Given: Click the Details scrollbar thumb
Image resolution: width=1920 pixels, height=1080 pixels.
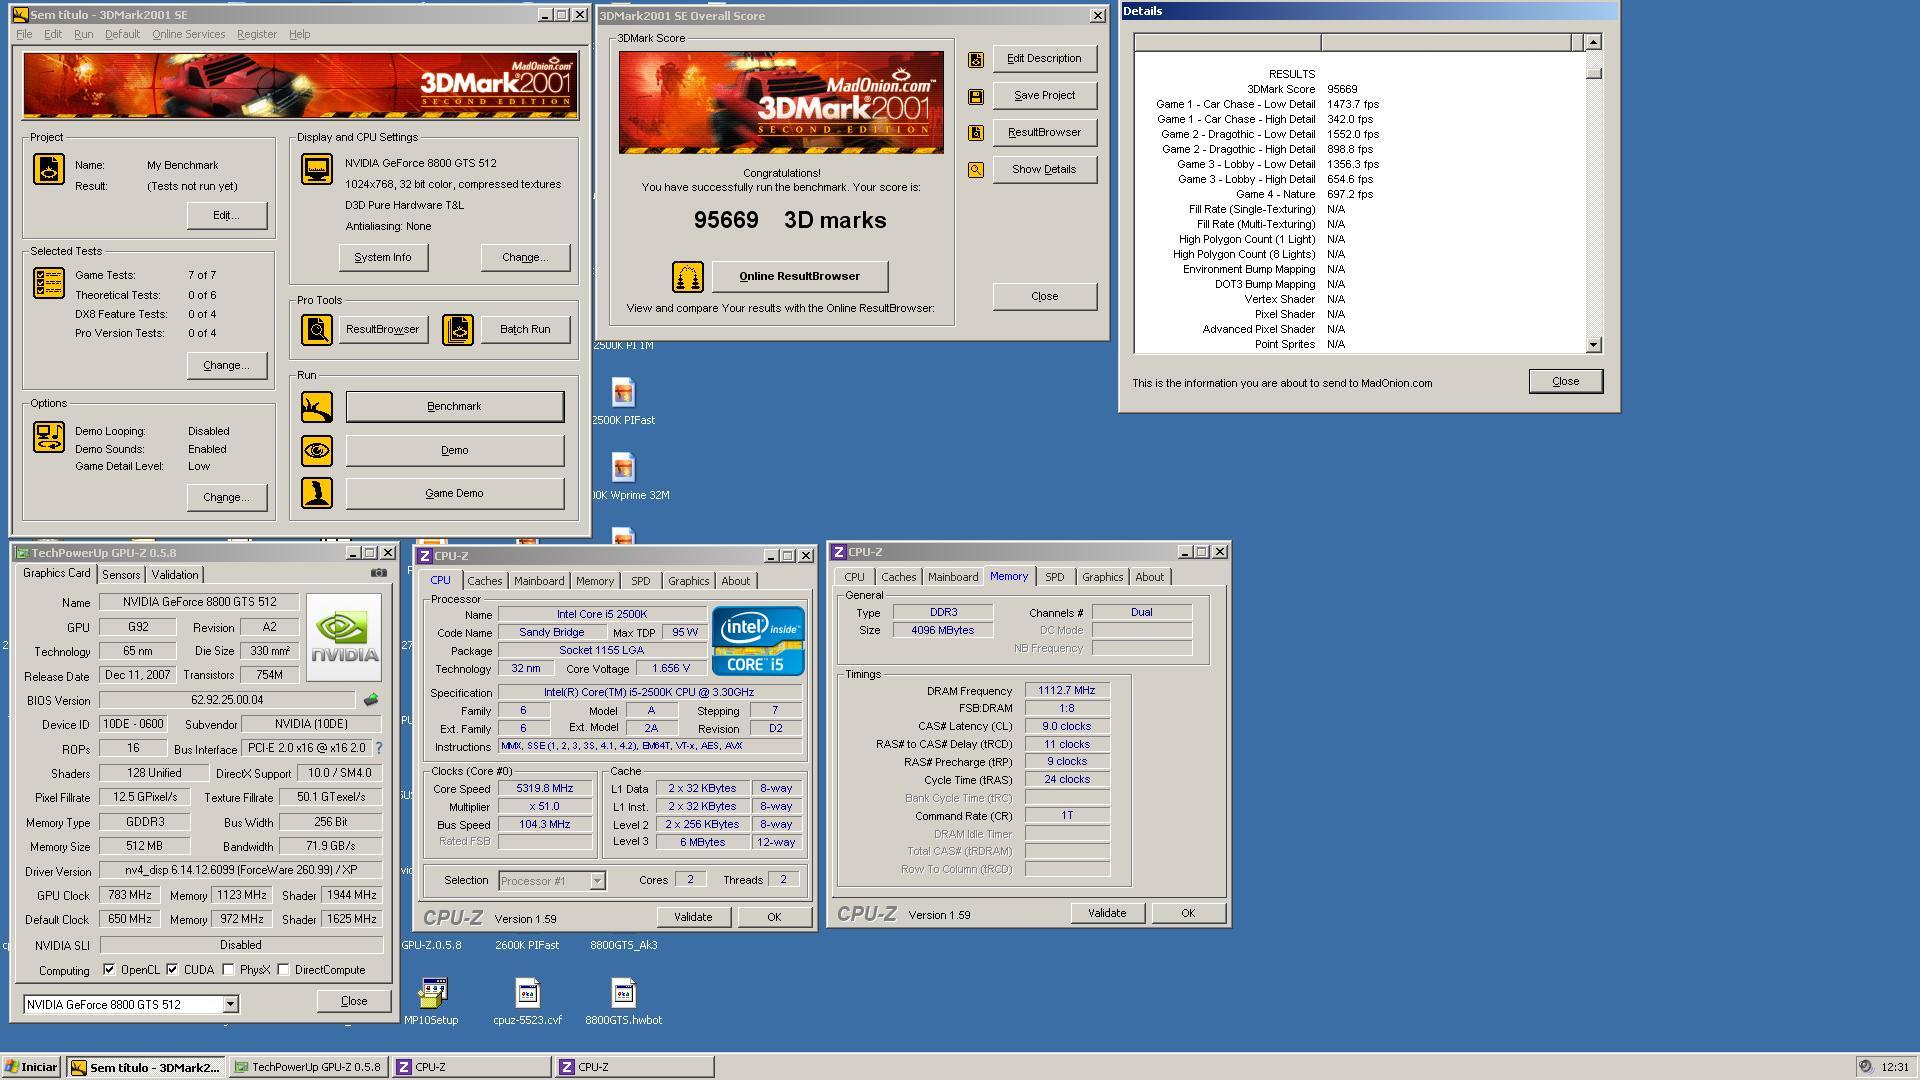Looking at the screenshot, I should coord(1593,73).
